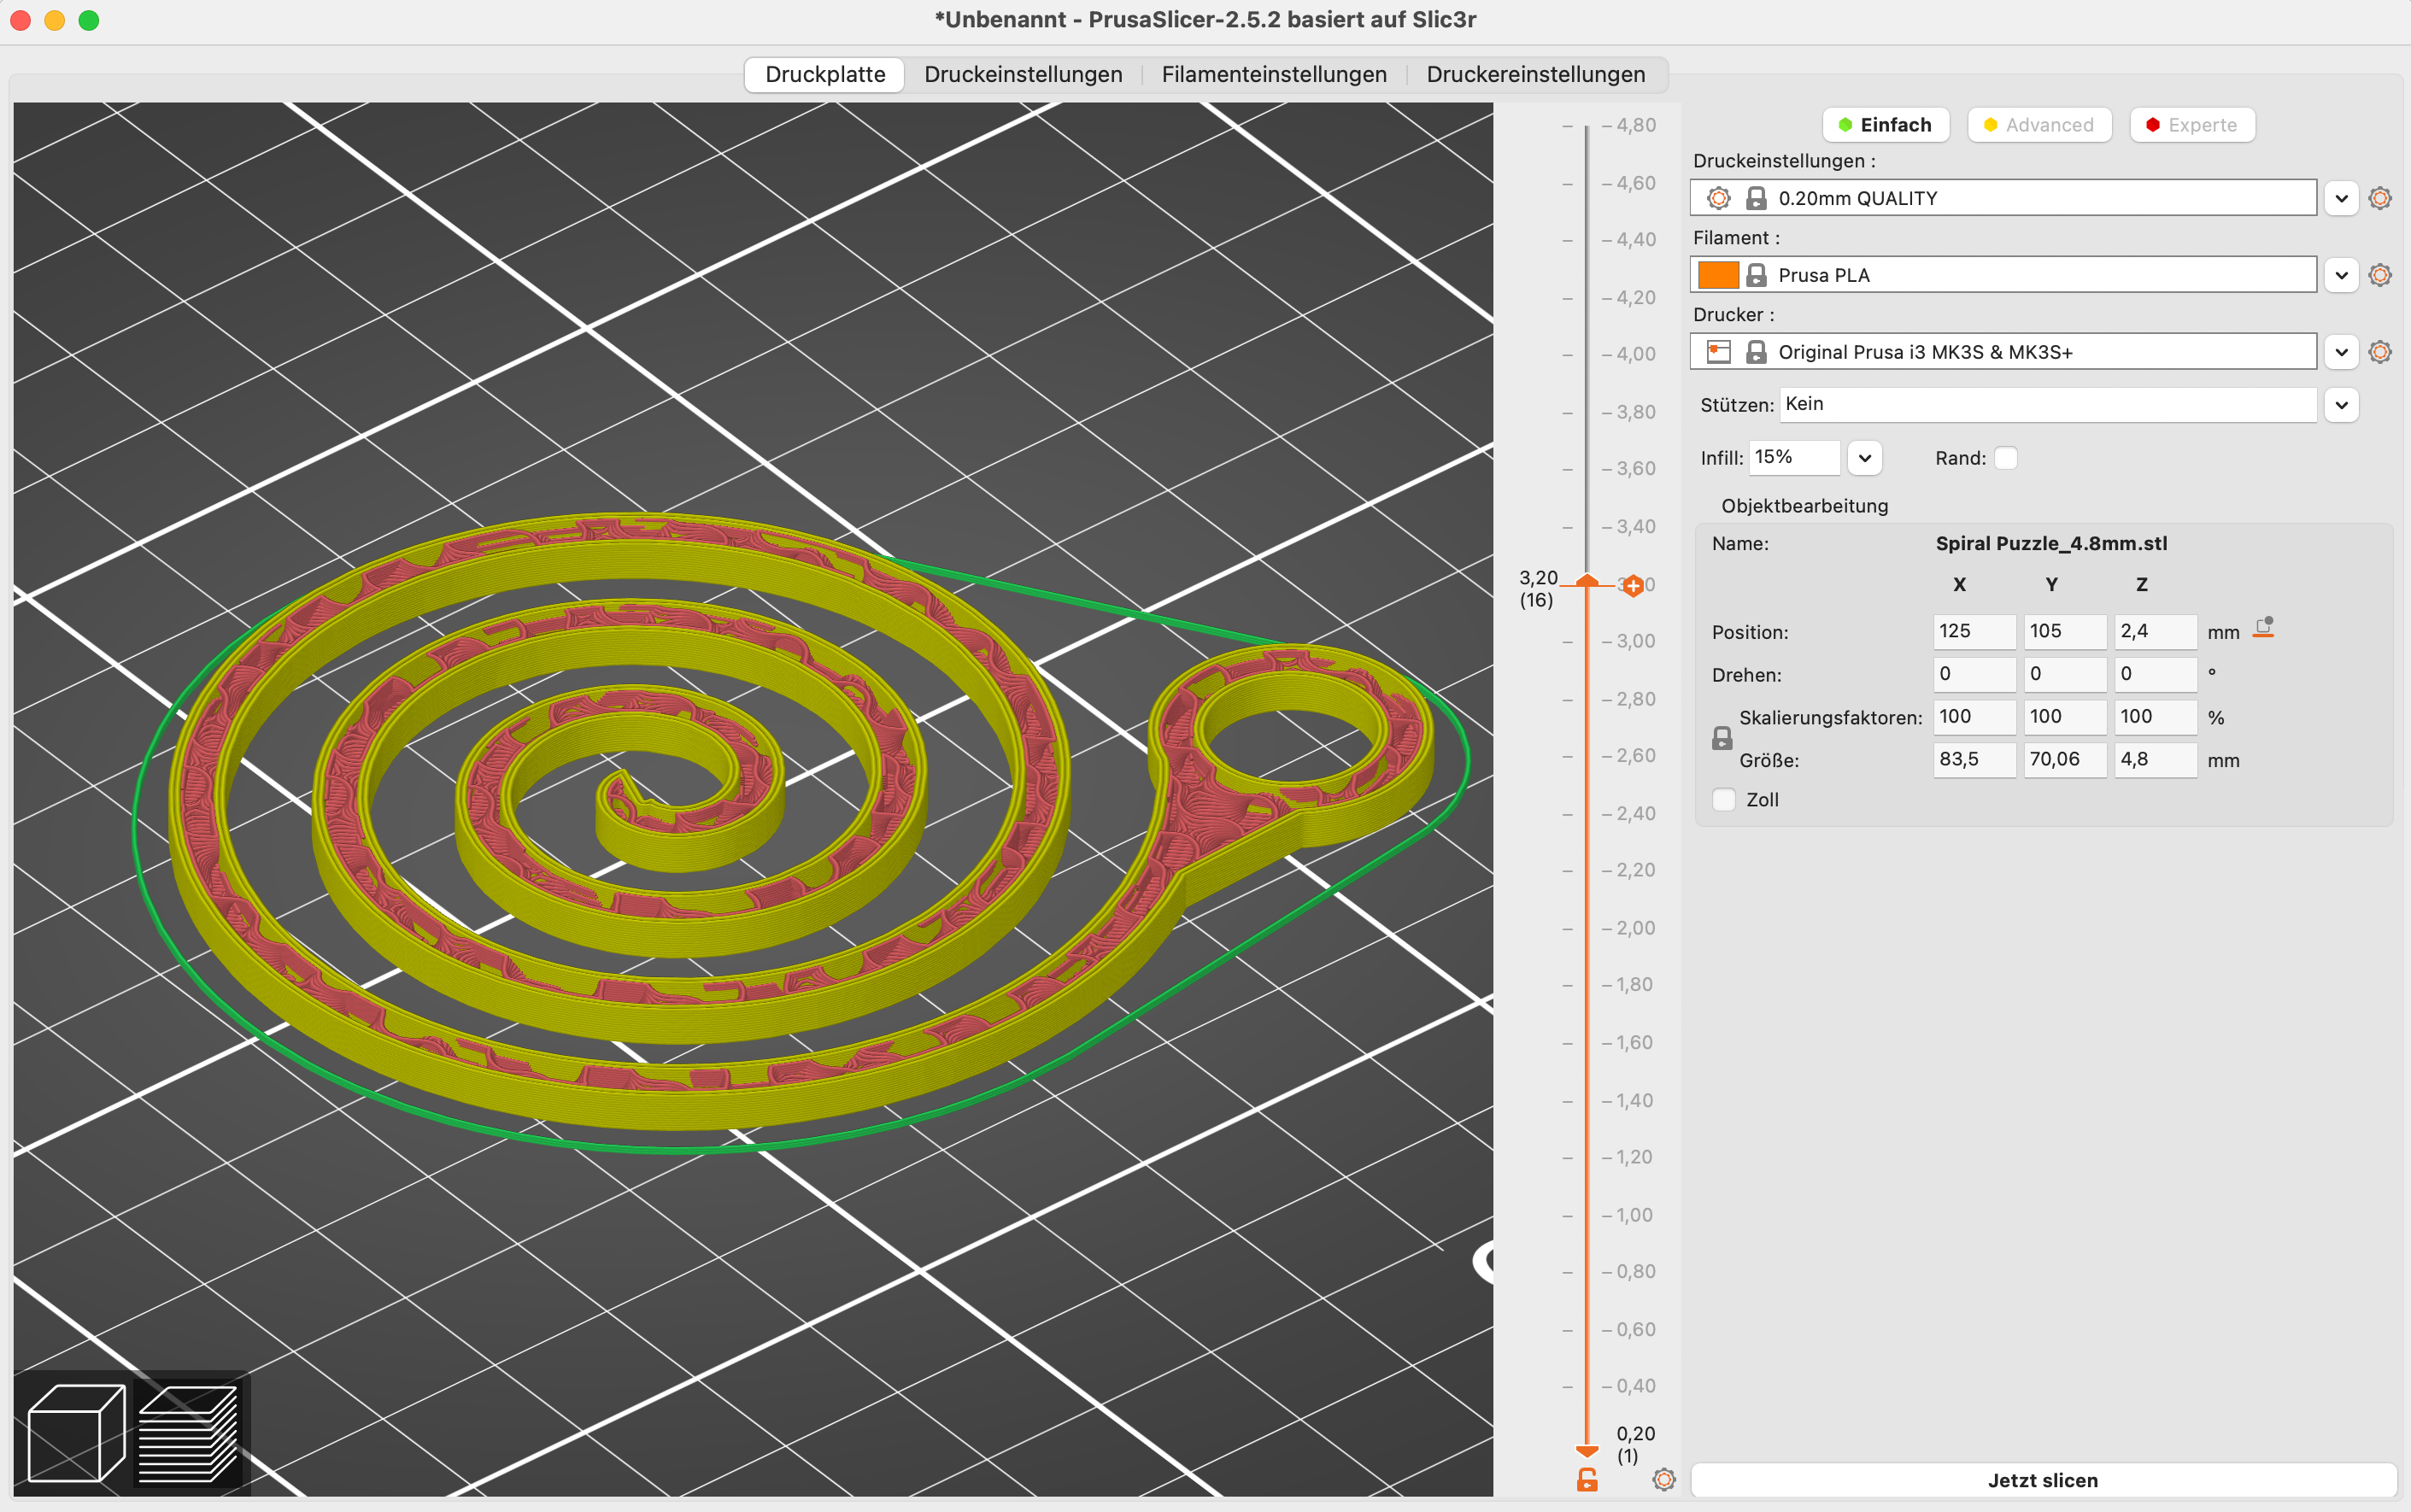
Task: Edit print settings preset gear icon
Action: pyautogui.click(x=2380, y=198)
